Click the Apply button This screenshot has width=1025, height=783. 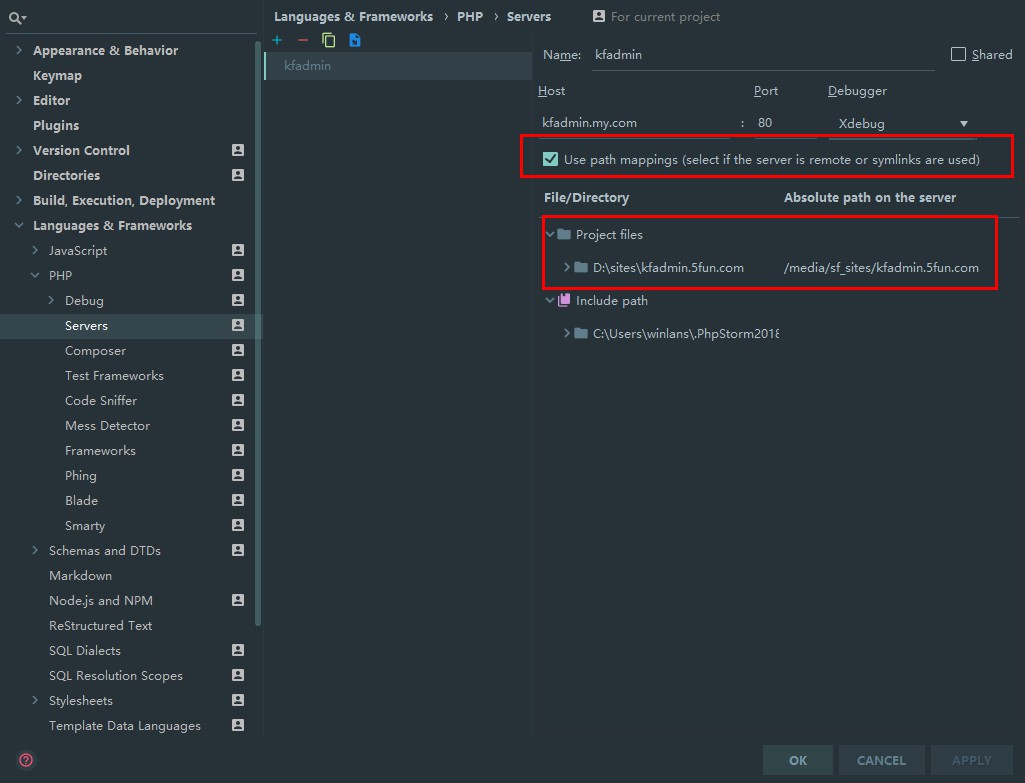pos(971,760)
